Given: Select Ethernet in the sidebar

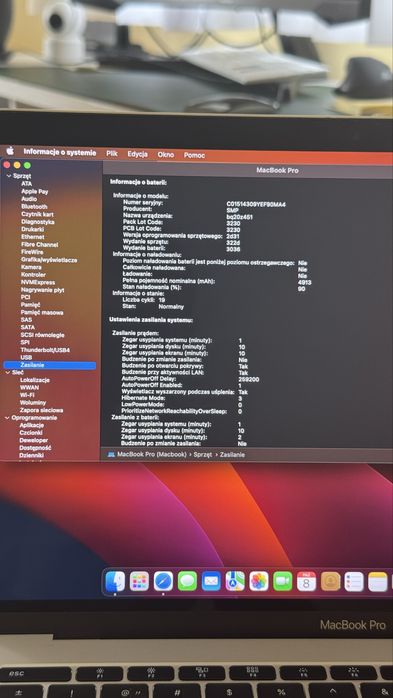Looking at the screenshot, I should (x=32, y=237).
